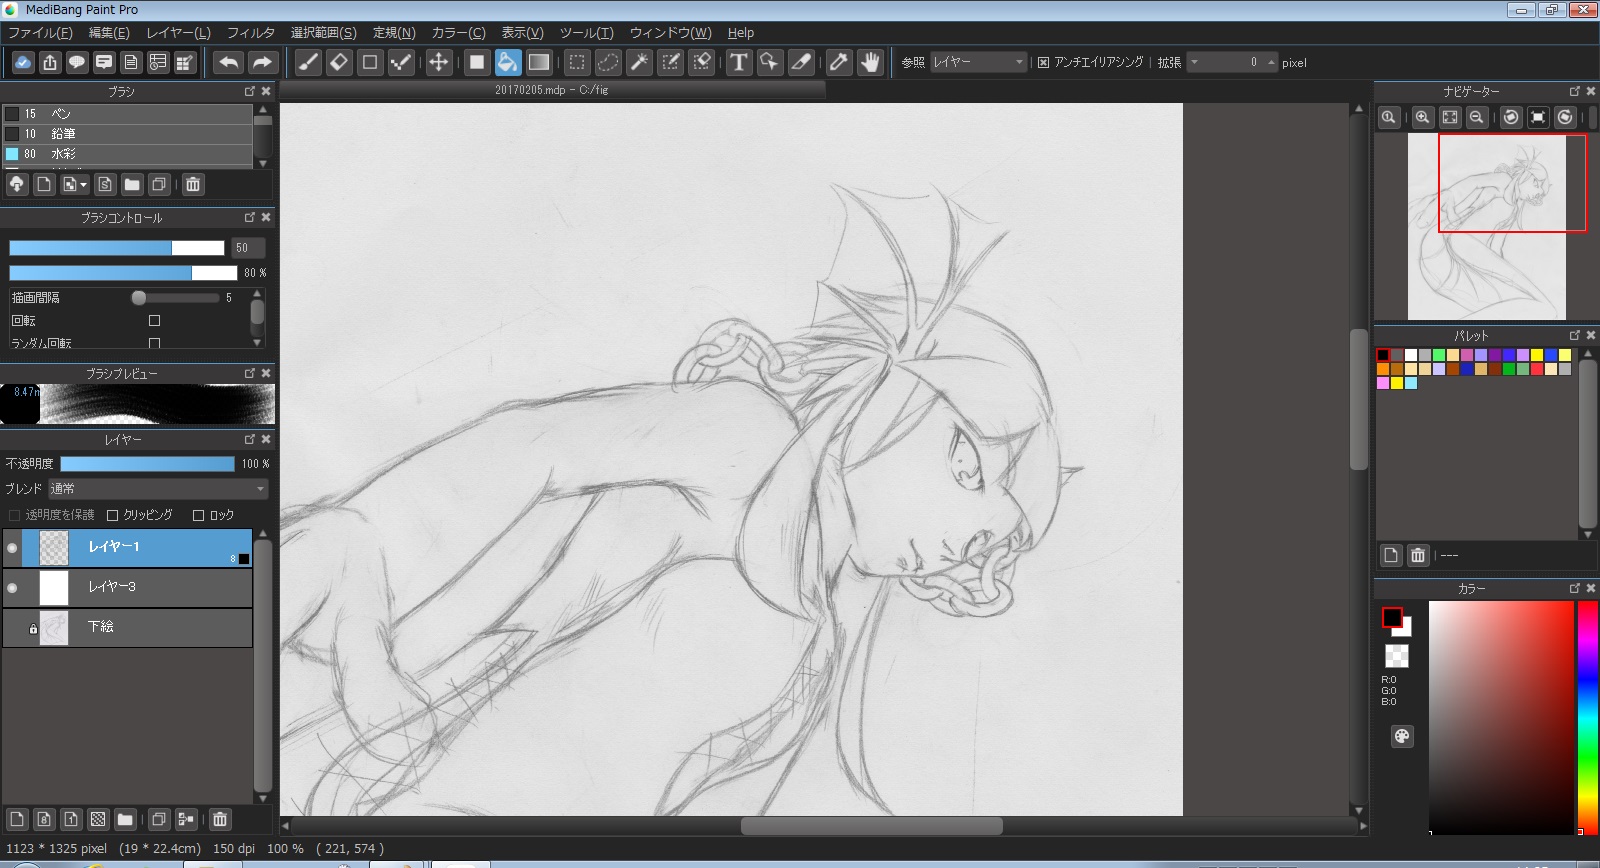Open the ブレンド mode dropdown

coord(158,489)
